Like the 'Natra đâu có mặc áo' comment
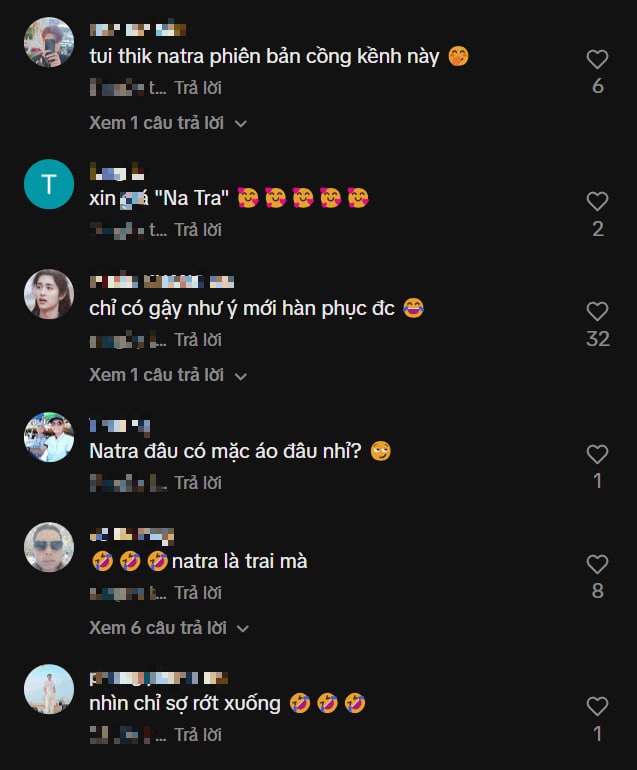The width and height of the screenshot is (637, 770). pyautogui.click(x=597, y=455)
